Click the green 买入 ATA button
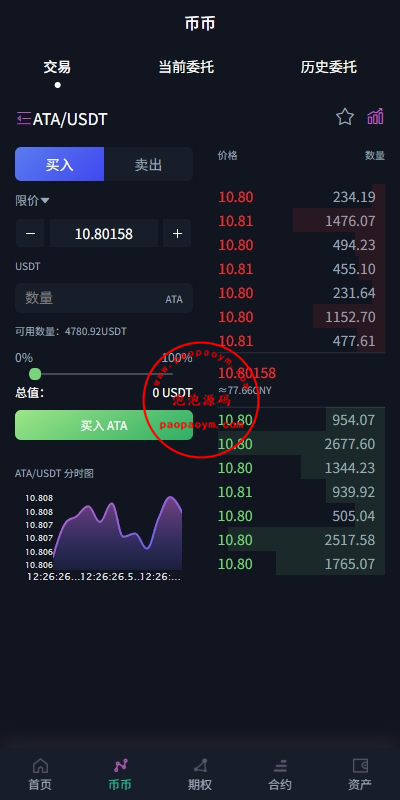 click(x=104, y=425)
